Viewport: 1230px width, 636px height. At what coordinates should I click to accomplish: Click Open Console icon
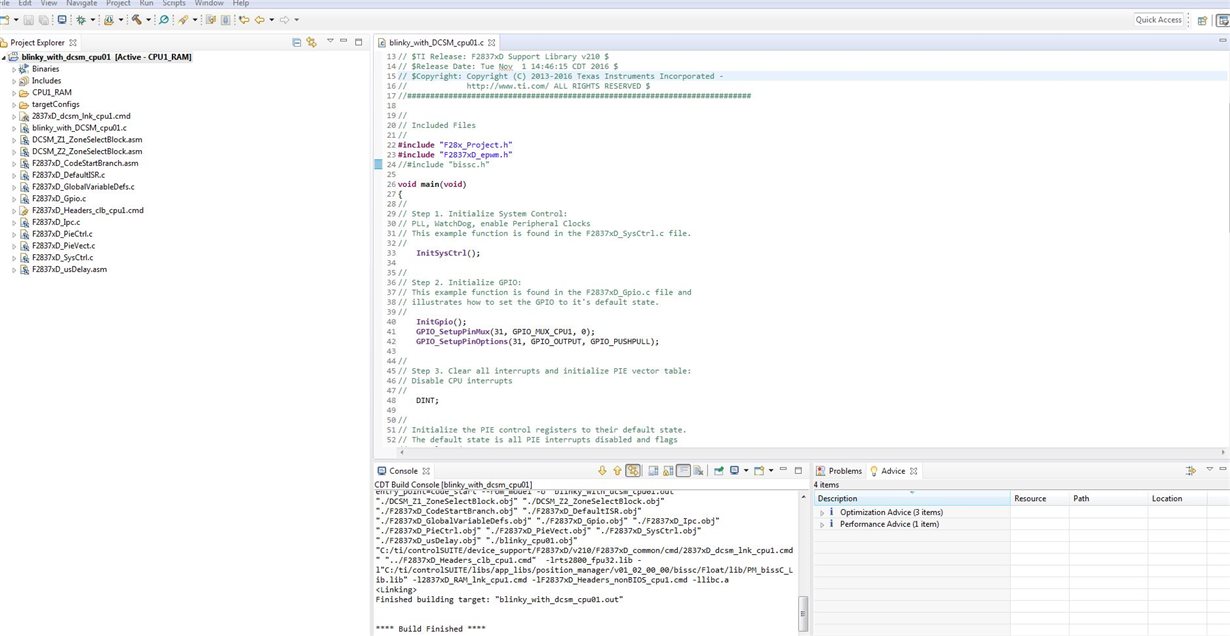758,470
